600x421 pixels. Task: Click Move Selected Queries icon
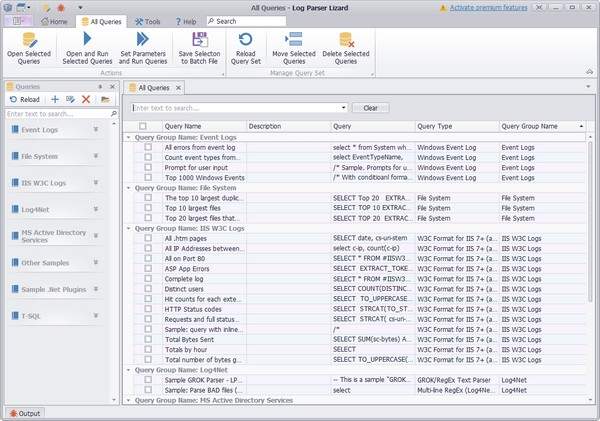click(294, 41)
